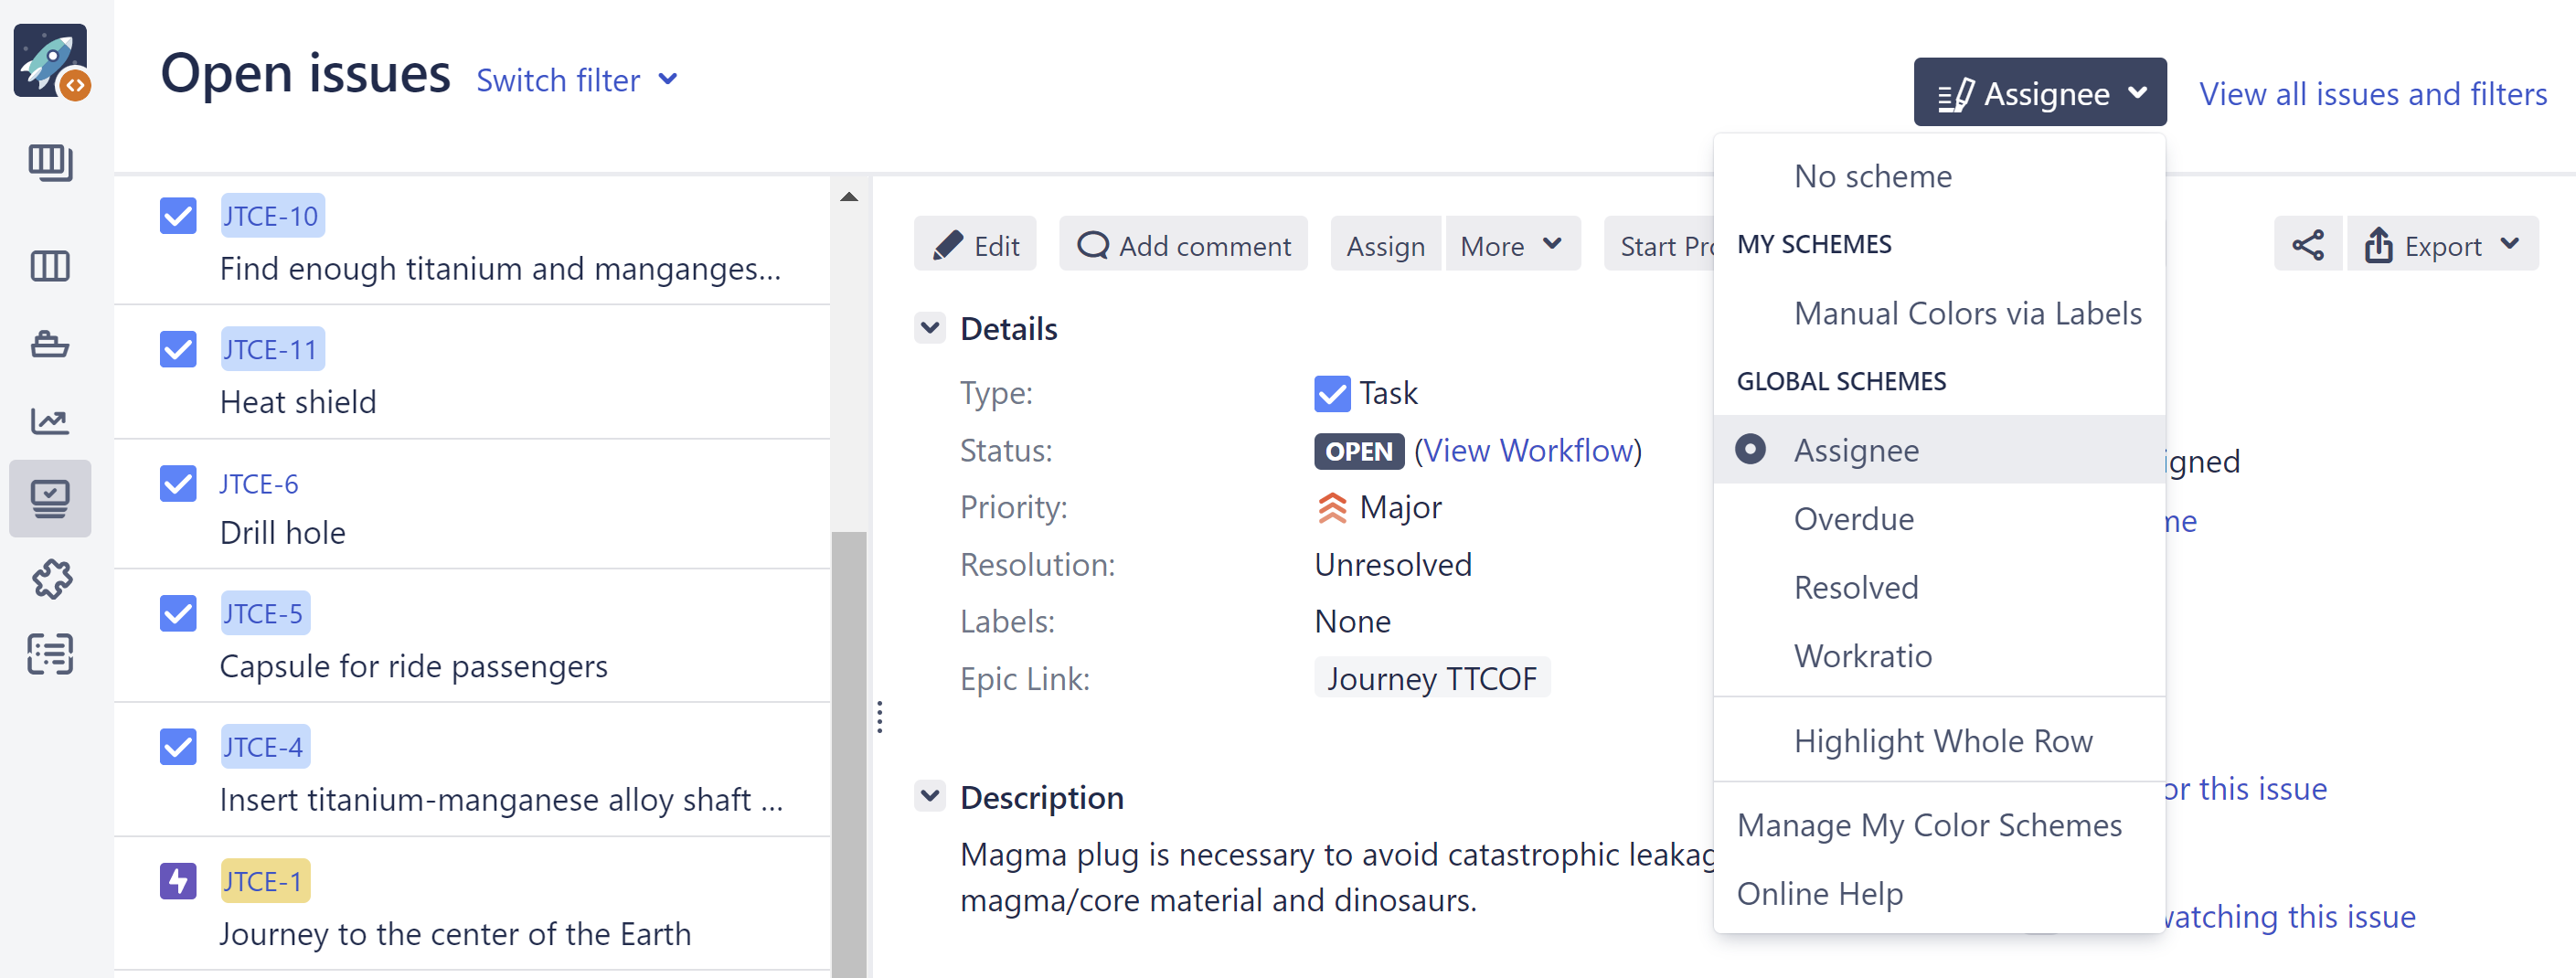Select the Releases ship icon
This screenshot has height=978, width=2576.
(50, 344)
